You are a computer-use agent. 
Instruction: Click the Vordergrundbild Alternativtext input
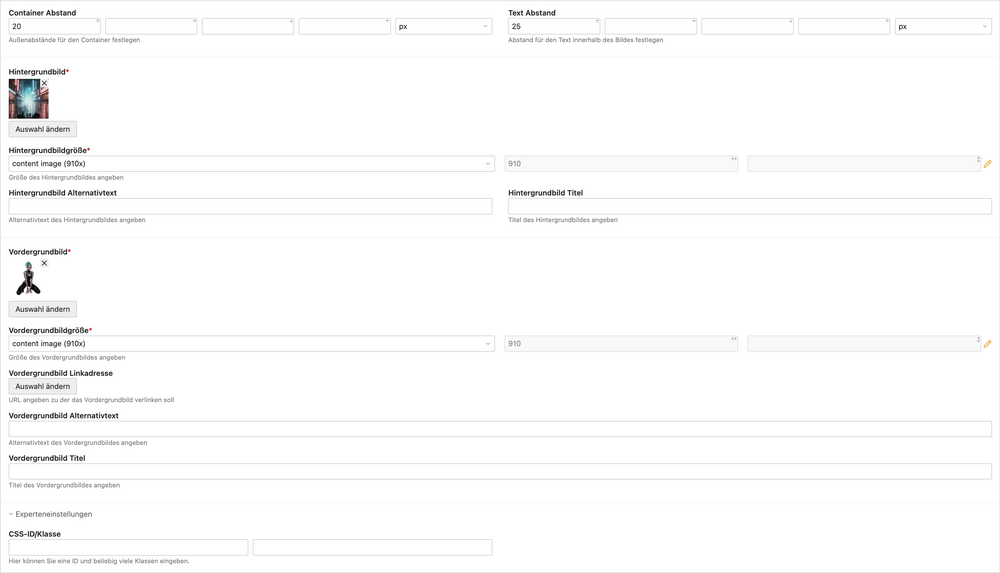(500, 429)
